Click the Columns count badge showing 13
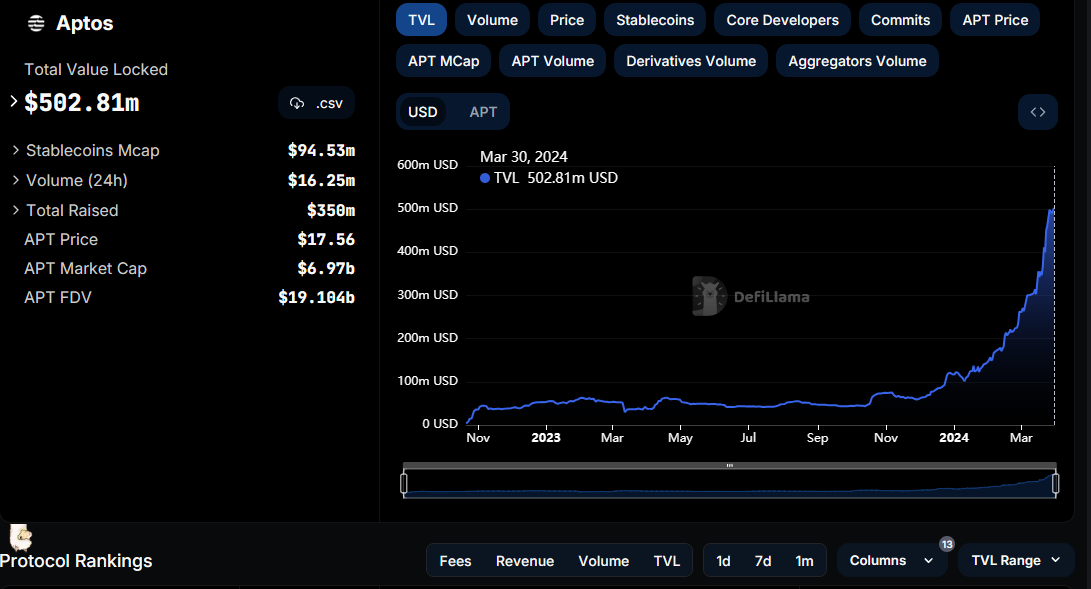Image resolution: width=1091 pixels, height=589 pixels. coord(946,544)
